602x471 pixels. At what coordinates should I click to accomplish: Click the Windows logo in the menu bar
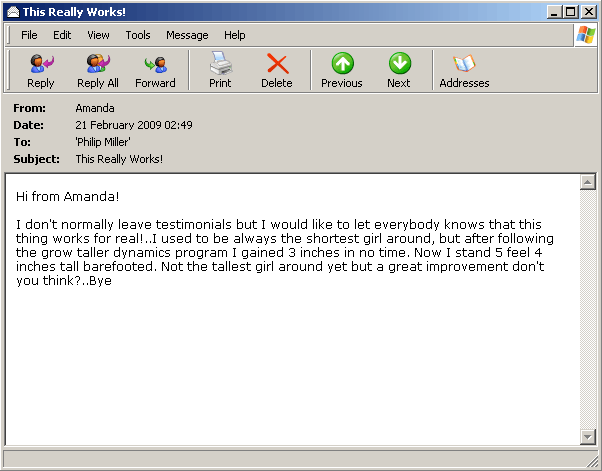click(585, 35)
